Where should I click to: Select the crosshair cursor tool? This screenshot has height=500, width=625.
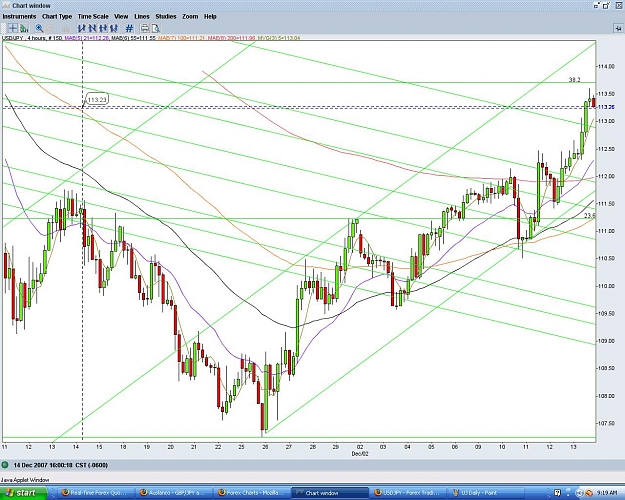(x=13, y=28)
